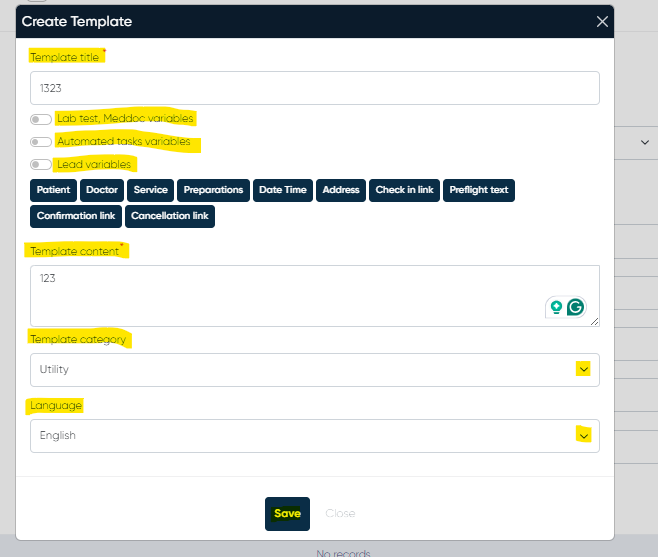Turn on Lead variables toggle
658x557 pixels.
point(41,165)
